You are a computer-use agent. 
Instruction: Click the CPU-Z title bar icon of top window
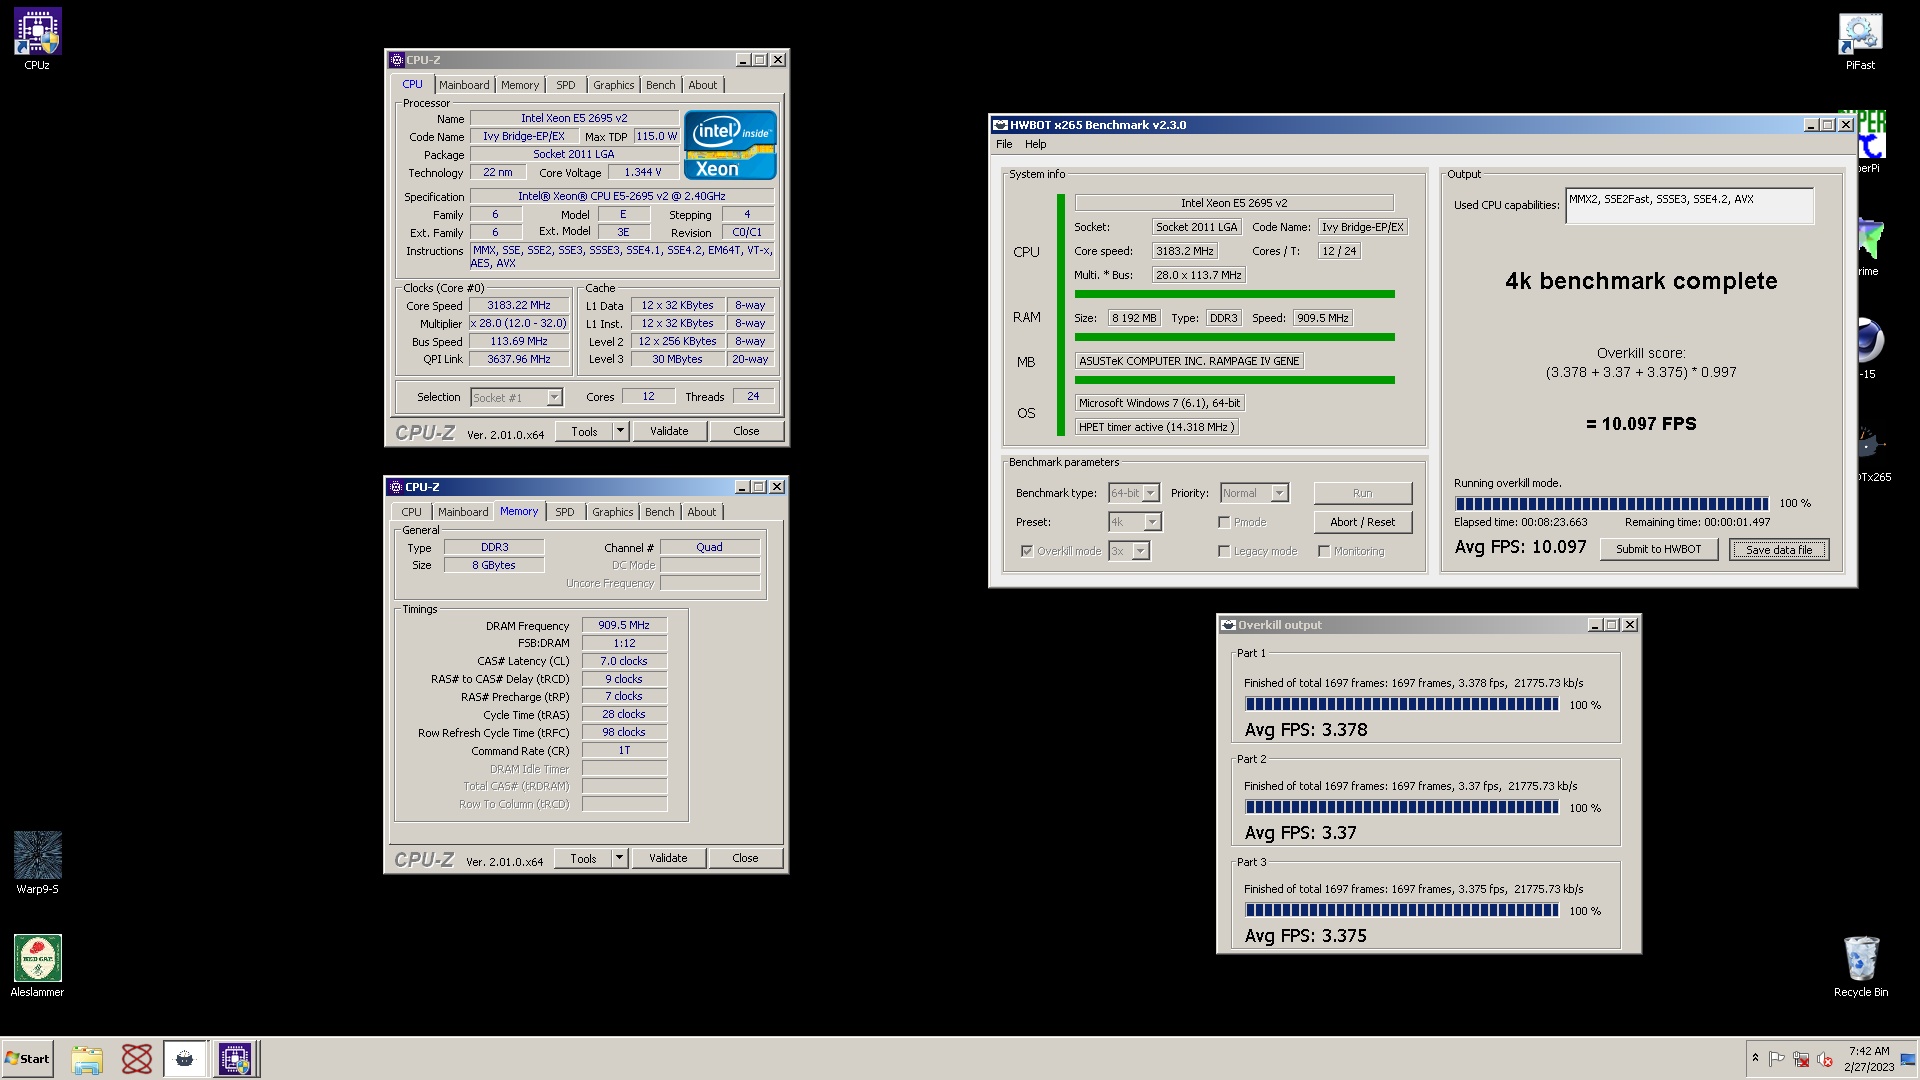click(397, 60)
